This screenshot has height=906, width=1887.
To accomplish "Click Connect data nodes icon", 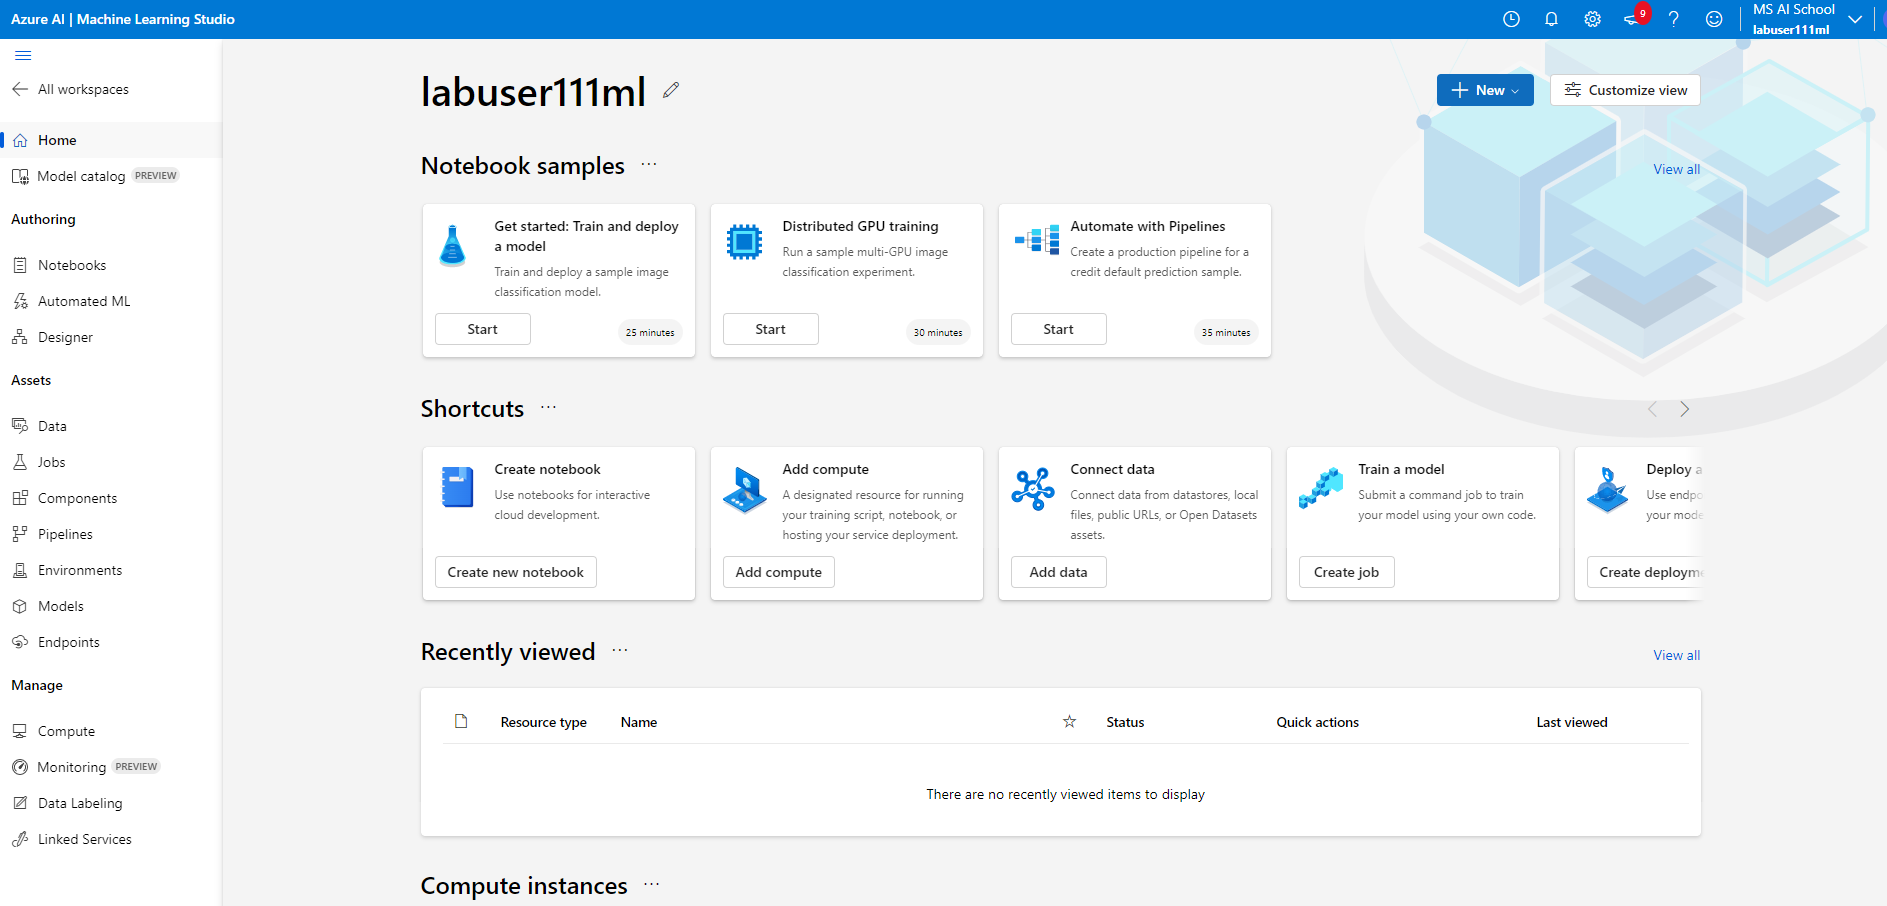I will click(x=1033, y=489).
